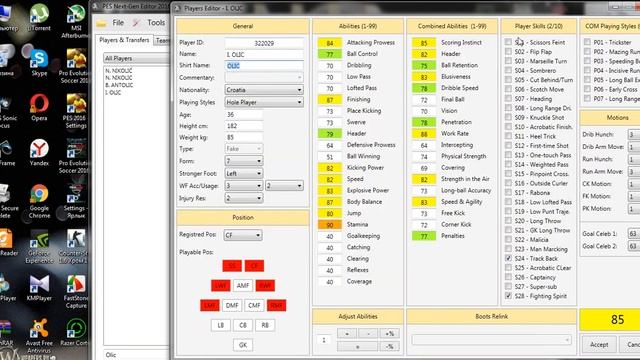Toggle the SS playable position

(232, 266)
